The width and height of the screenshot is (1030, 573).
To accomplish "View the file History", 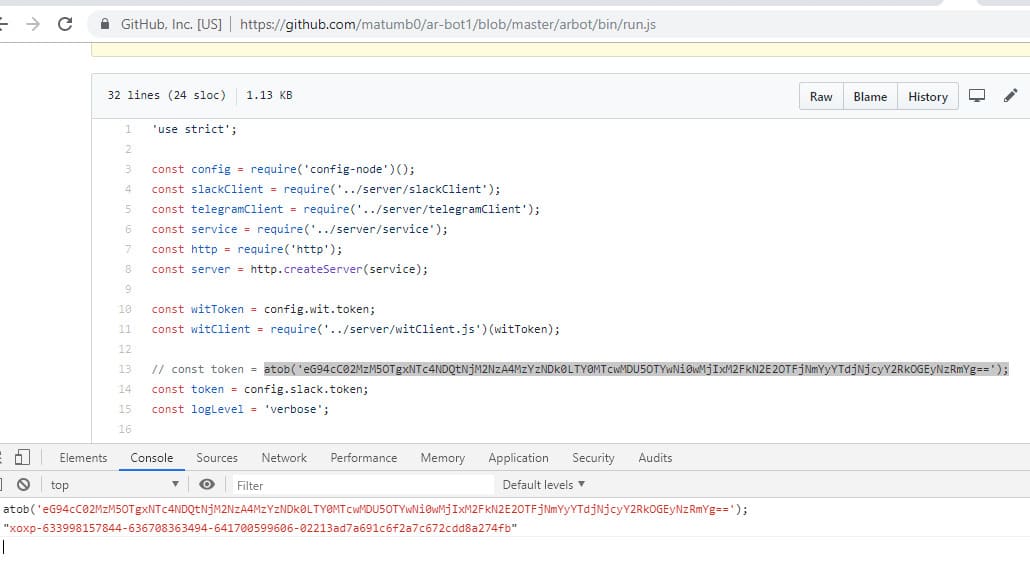I will 927,97.
